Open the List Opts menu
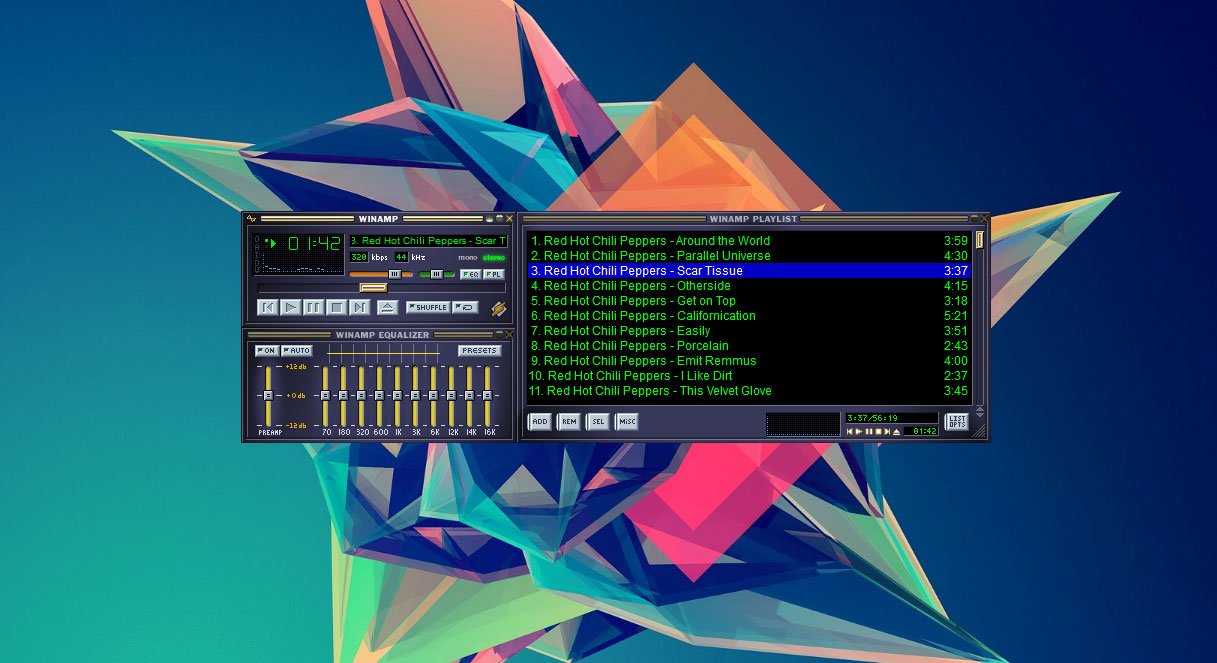 (x=957, y=422)
